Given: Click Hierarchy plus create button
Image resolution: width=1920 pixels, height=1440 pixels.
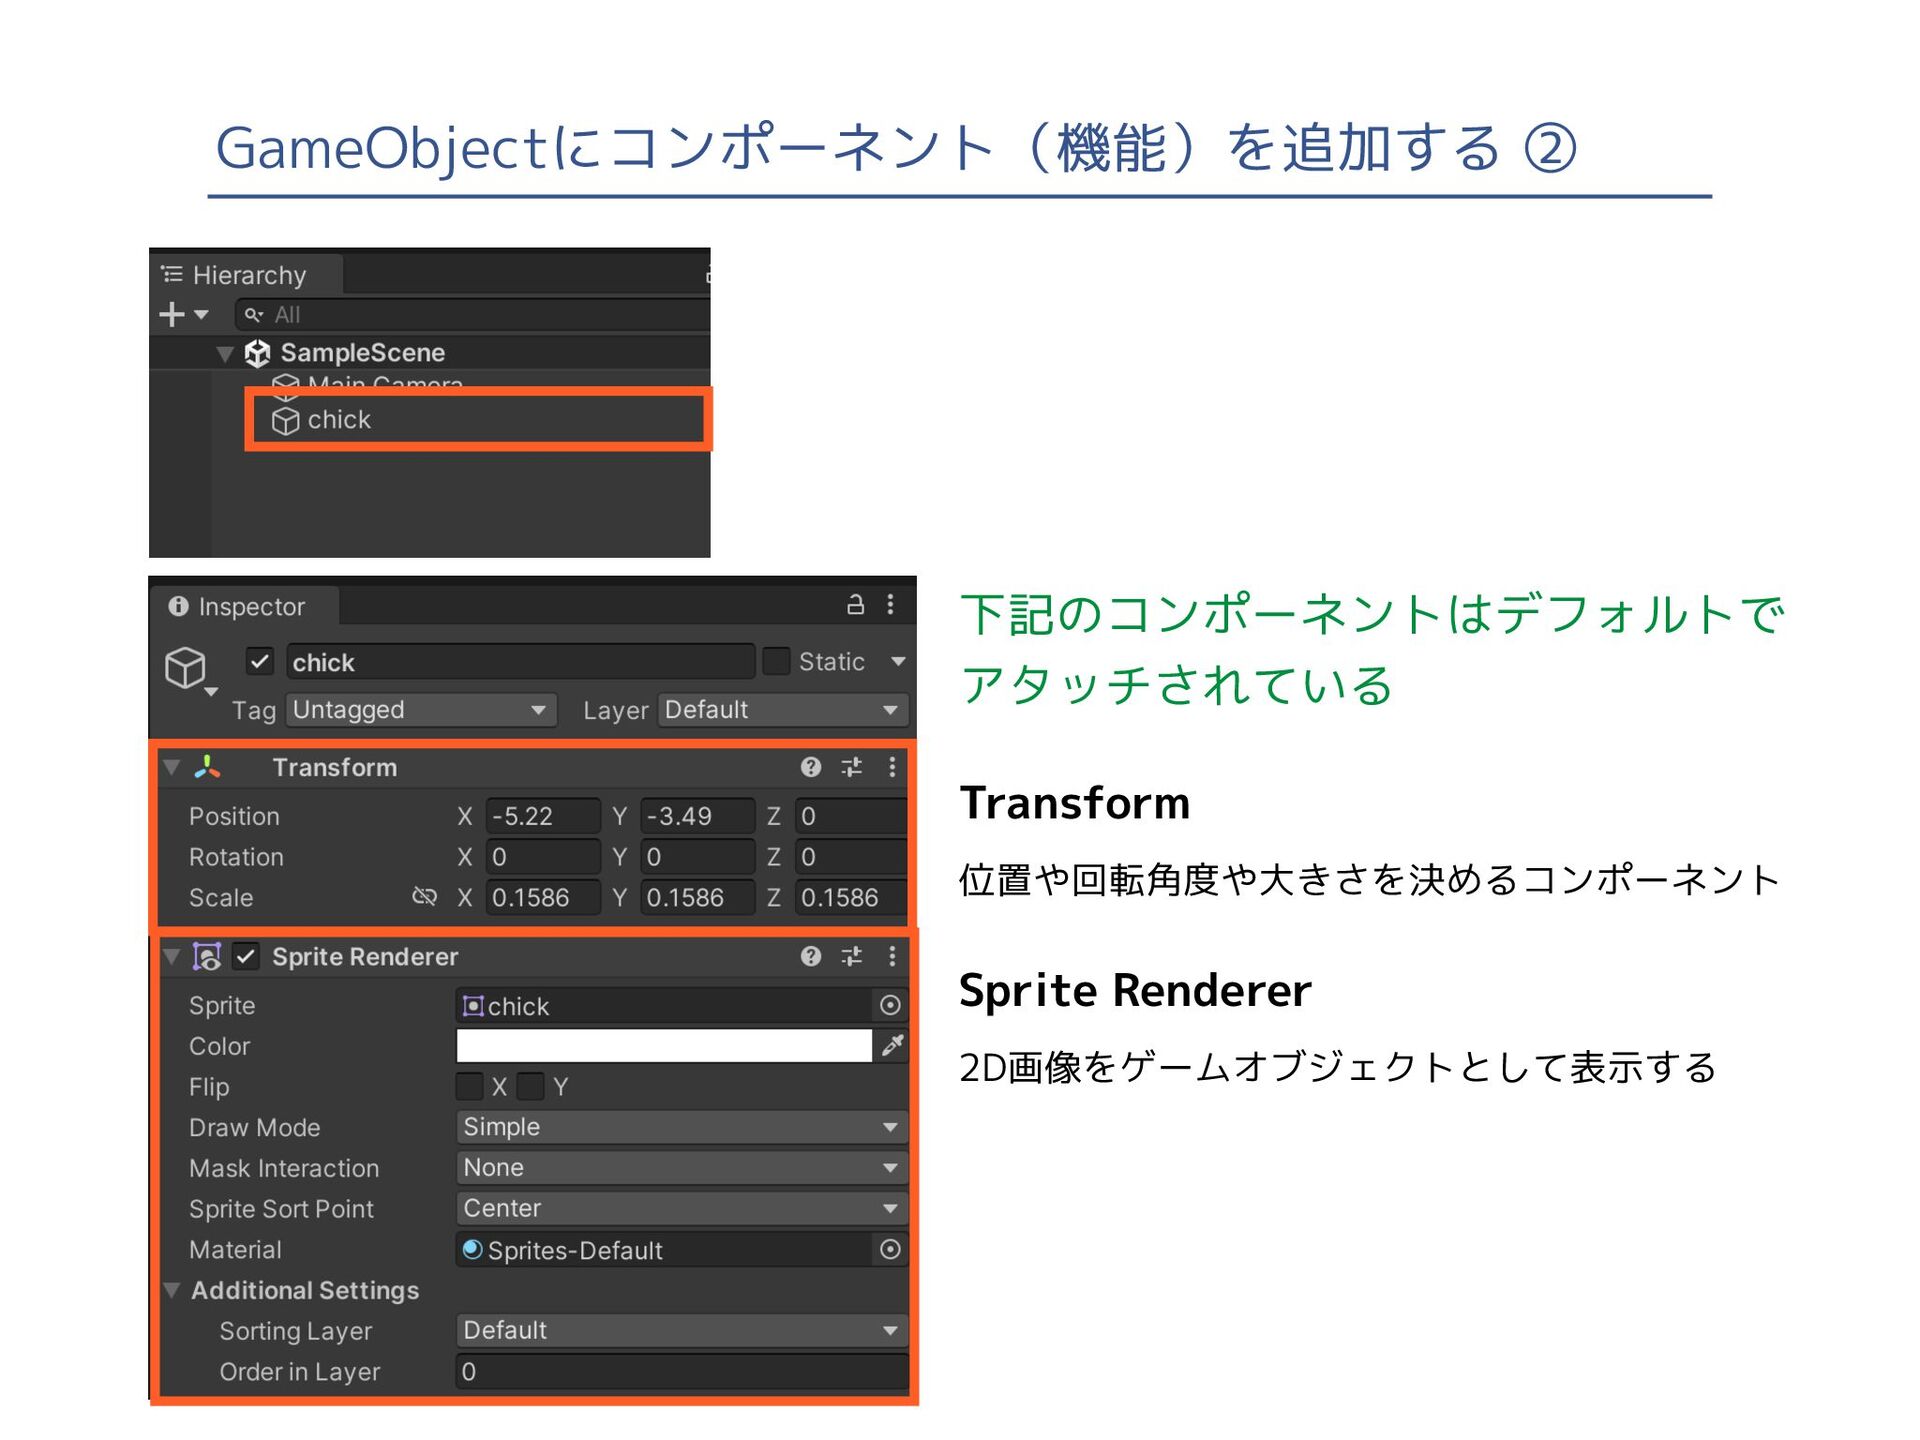Looking at the screenshot, I should coord(173,315).
